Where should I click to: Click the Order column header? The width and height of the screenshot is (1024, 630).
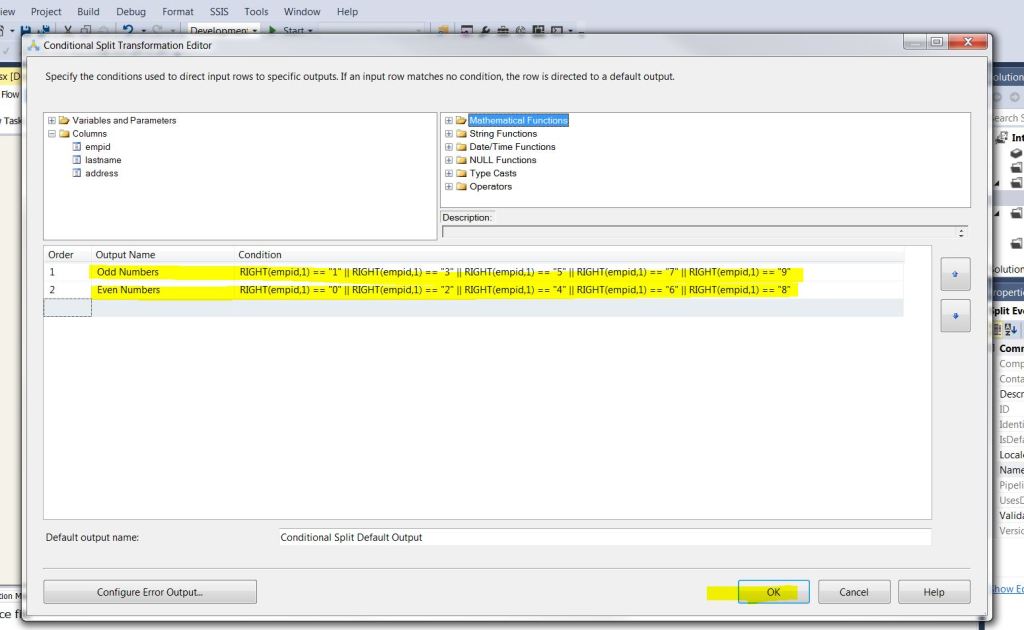pos(67,255)
